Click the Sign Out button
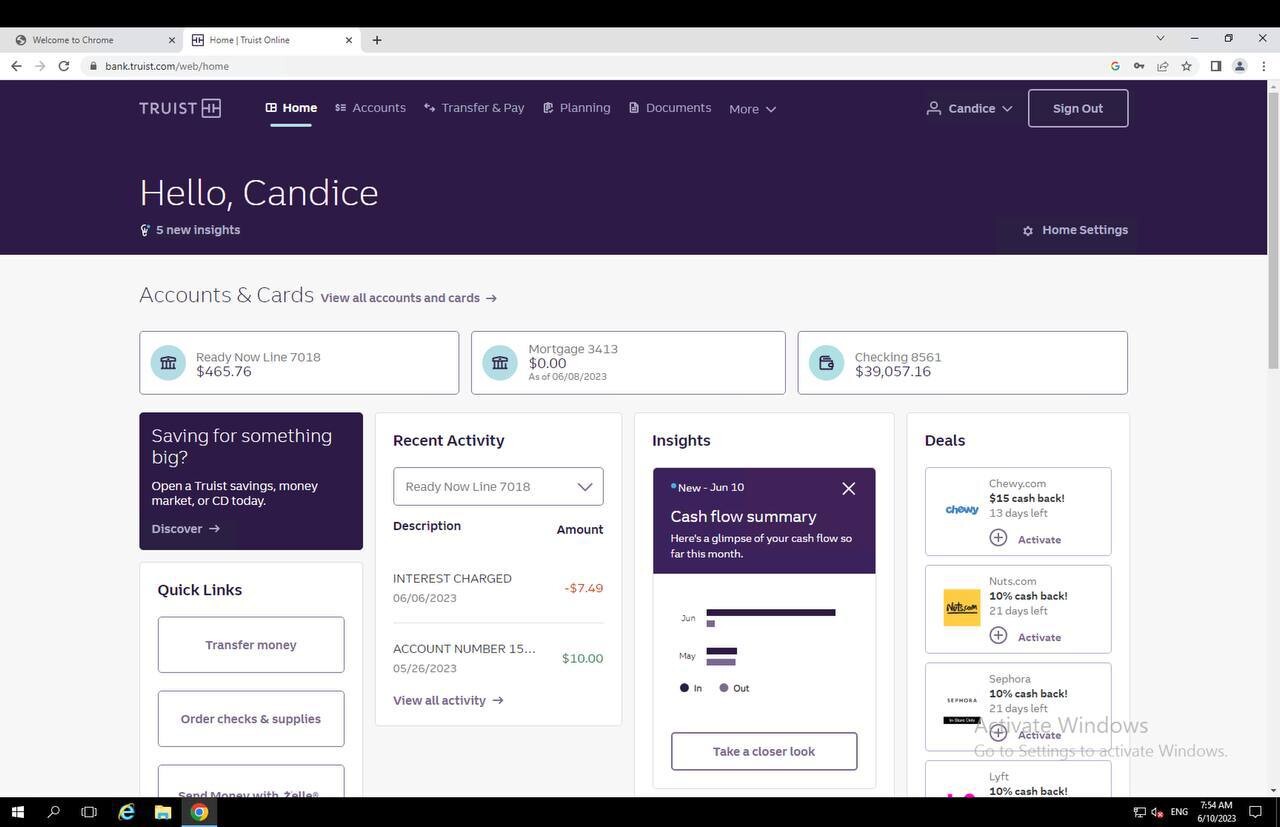 point(1078,108)
